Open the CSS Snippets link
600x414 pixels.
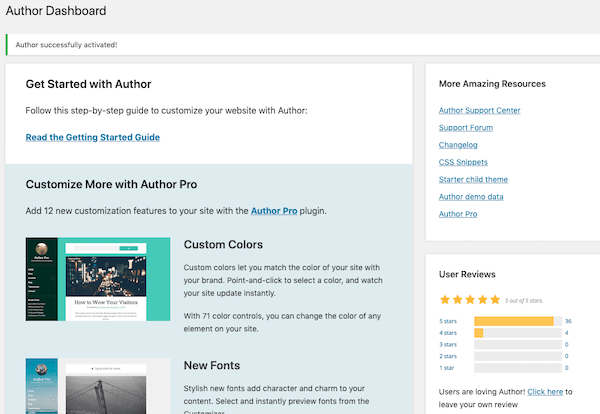pos(463,162)
